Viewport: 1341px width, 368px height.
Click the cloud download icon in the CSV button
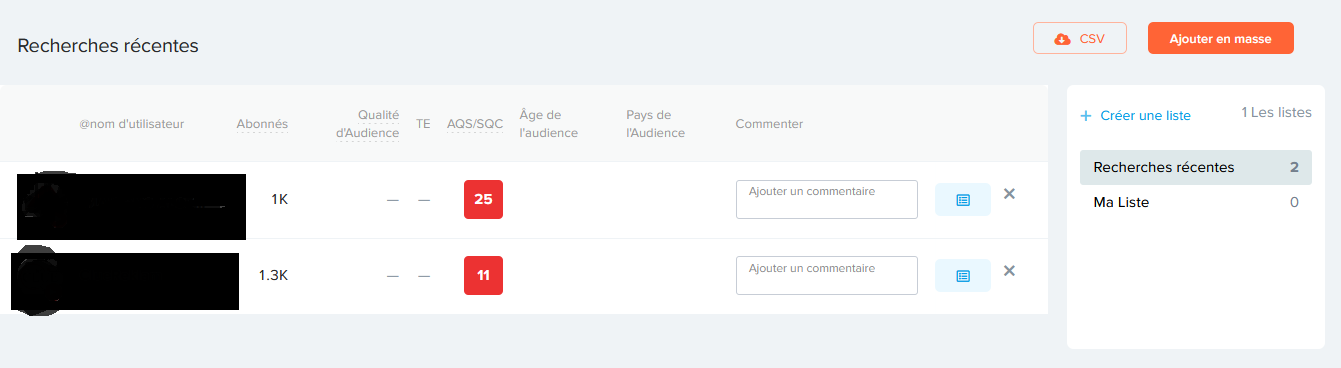(1062, 39)
